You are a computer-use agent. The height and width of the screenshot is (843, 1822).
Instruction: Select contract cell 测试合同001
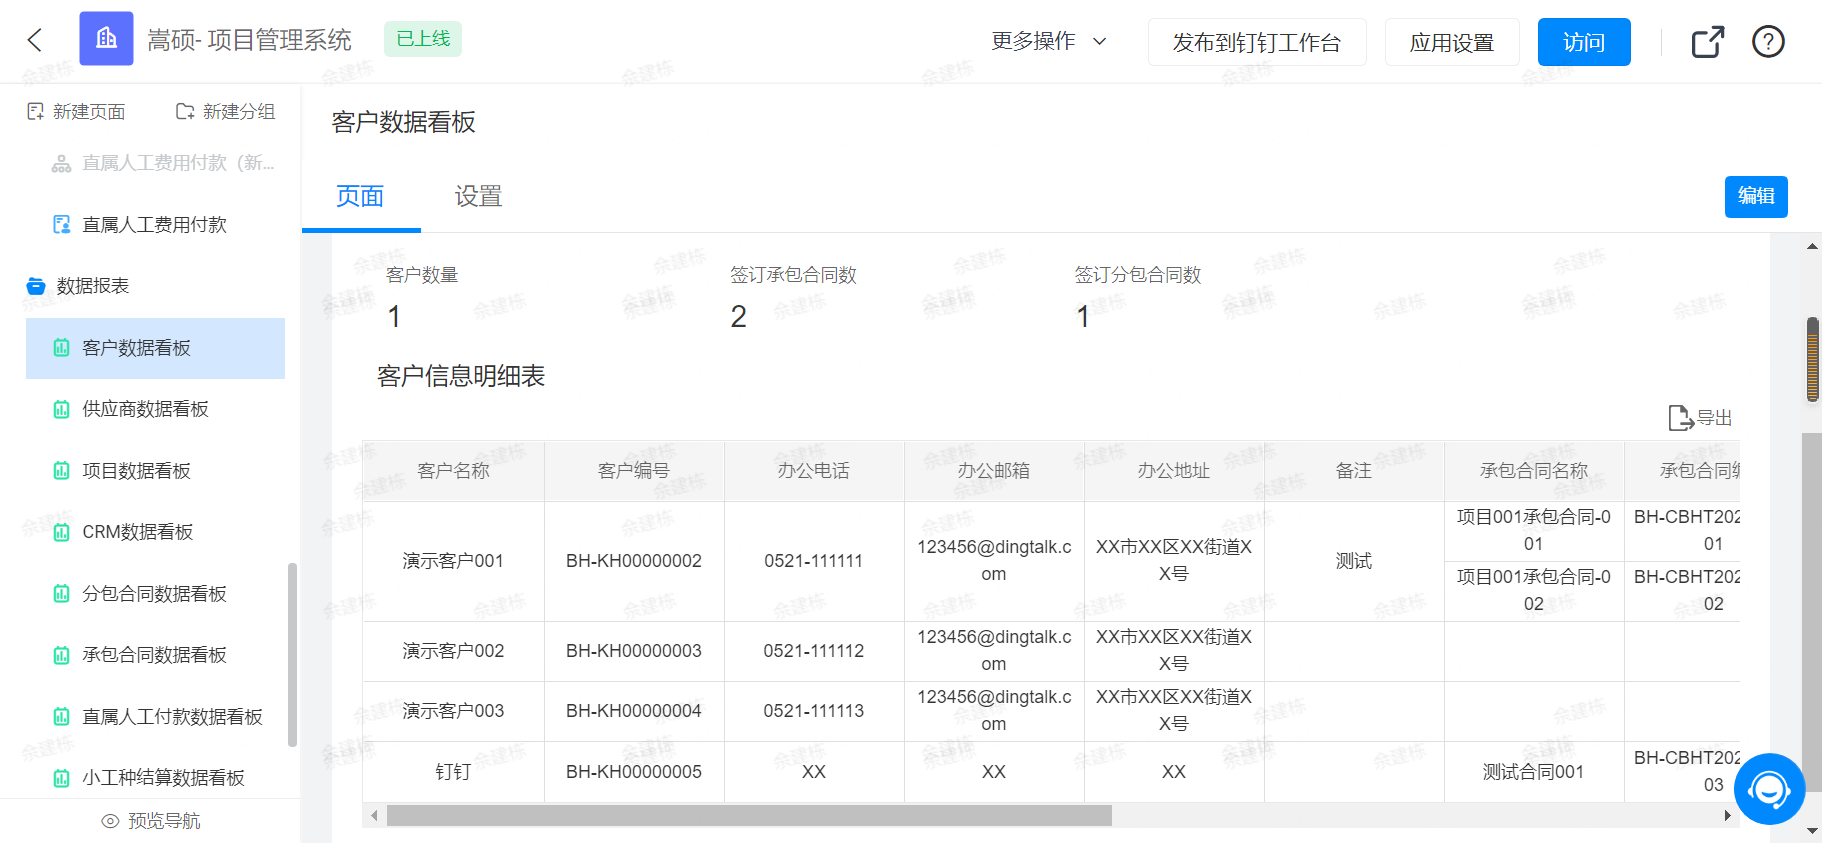click(x=1534, y=772)
